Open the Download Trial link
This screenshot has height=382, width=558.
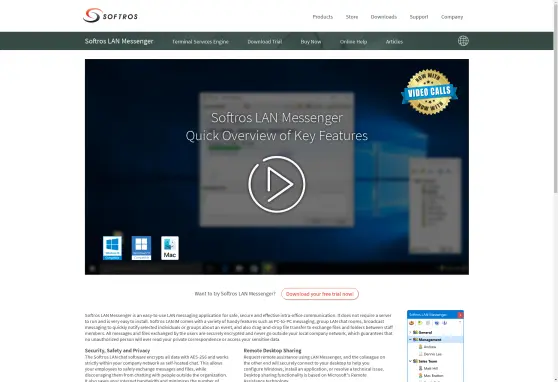click(264, 42)
